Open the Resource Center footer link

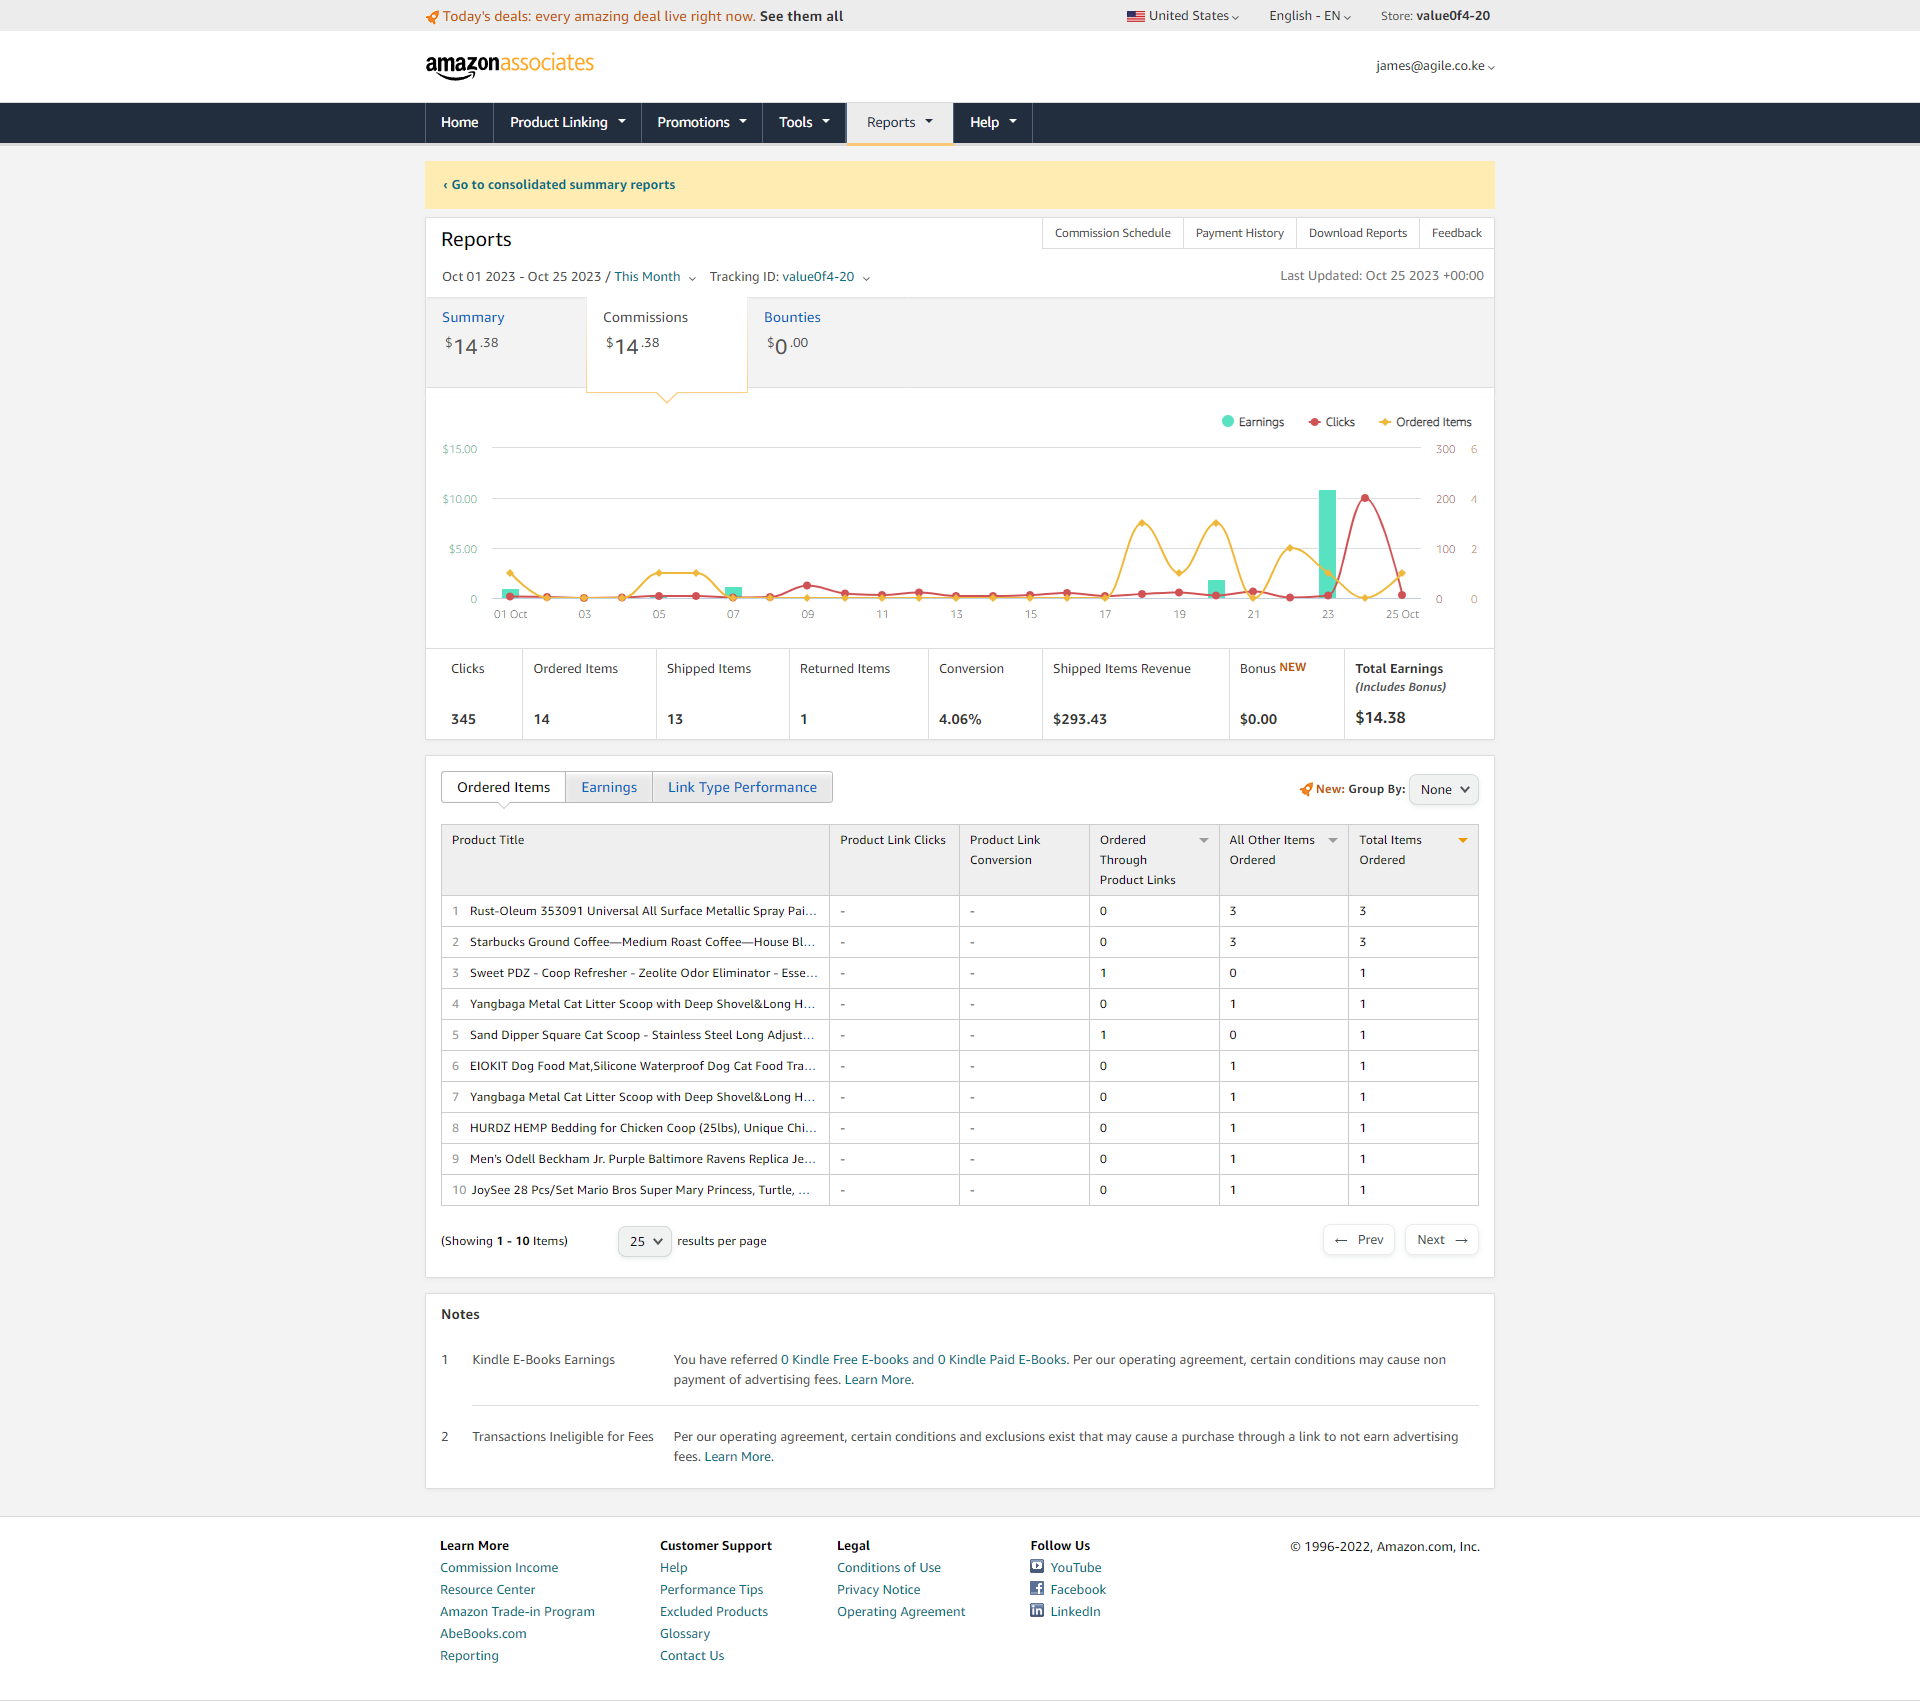[487, 1590]
